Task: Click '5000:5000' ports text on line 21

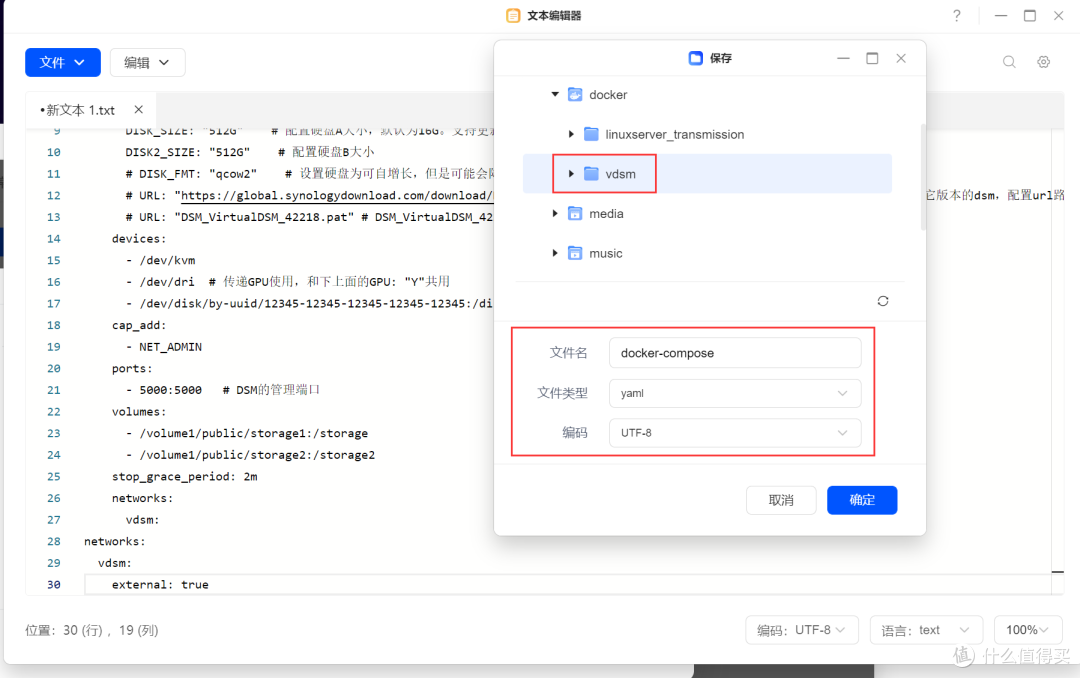Action: click(x=170, y=390)
